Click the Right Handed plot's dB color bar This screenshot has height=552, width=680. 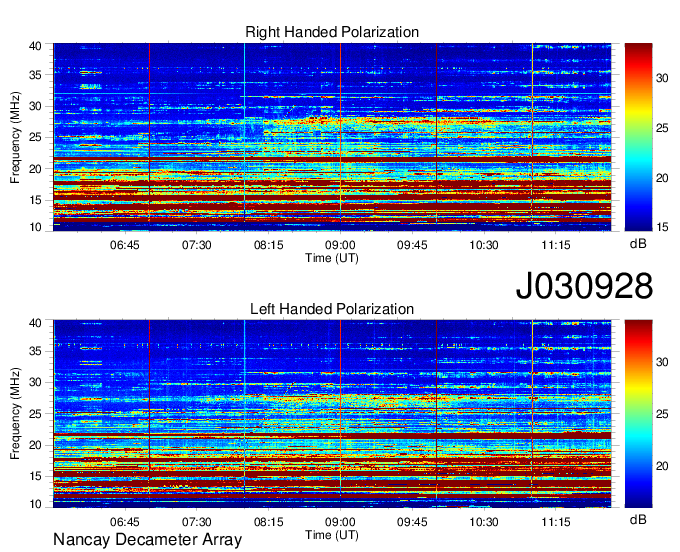(x=638, y=137)
